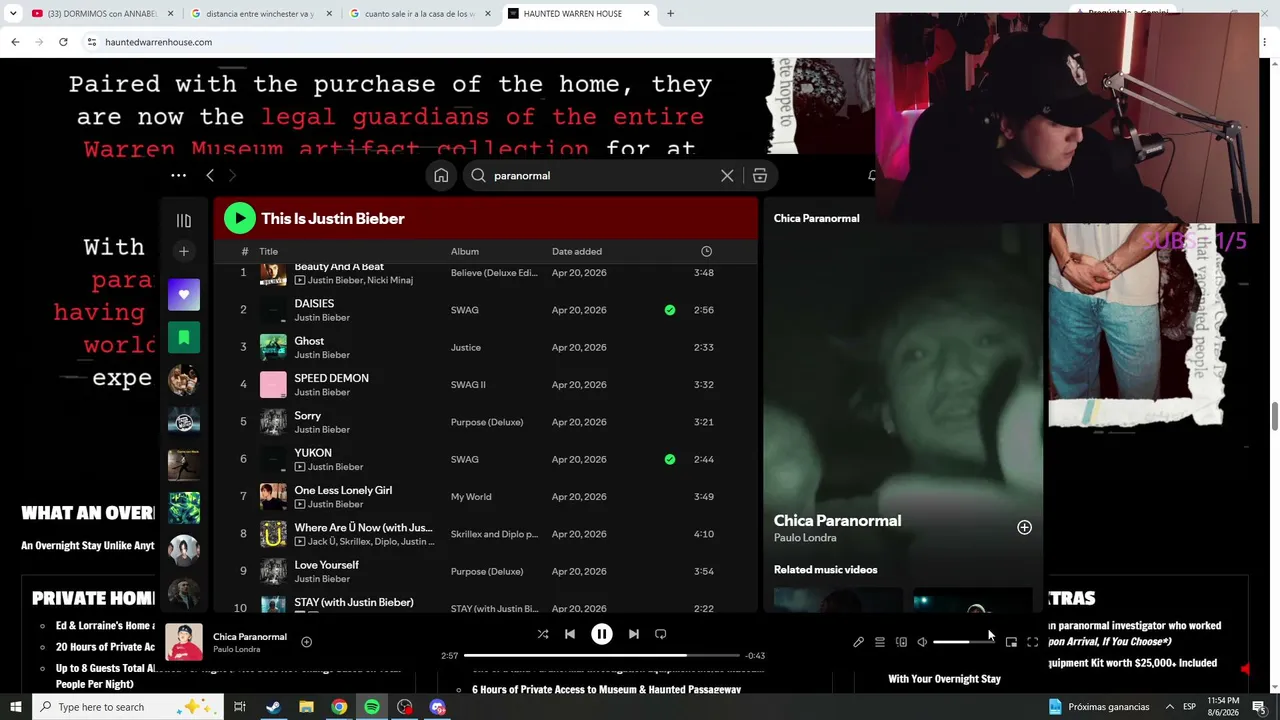Viewport: 1280px width, 720px height.
Task: Enter Spotify full screen mode
Action: tap(1033, 642)
